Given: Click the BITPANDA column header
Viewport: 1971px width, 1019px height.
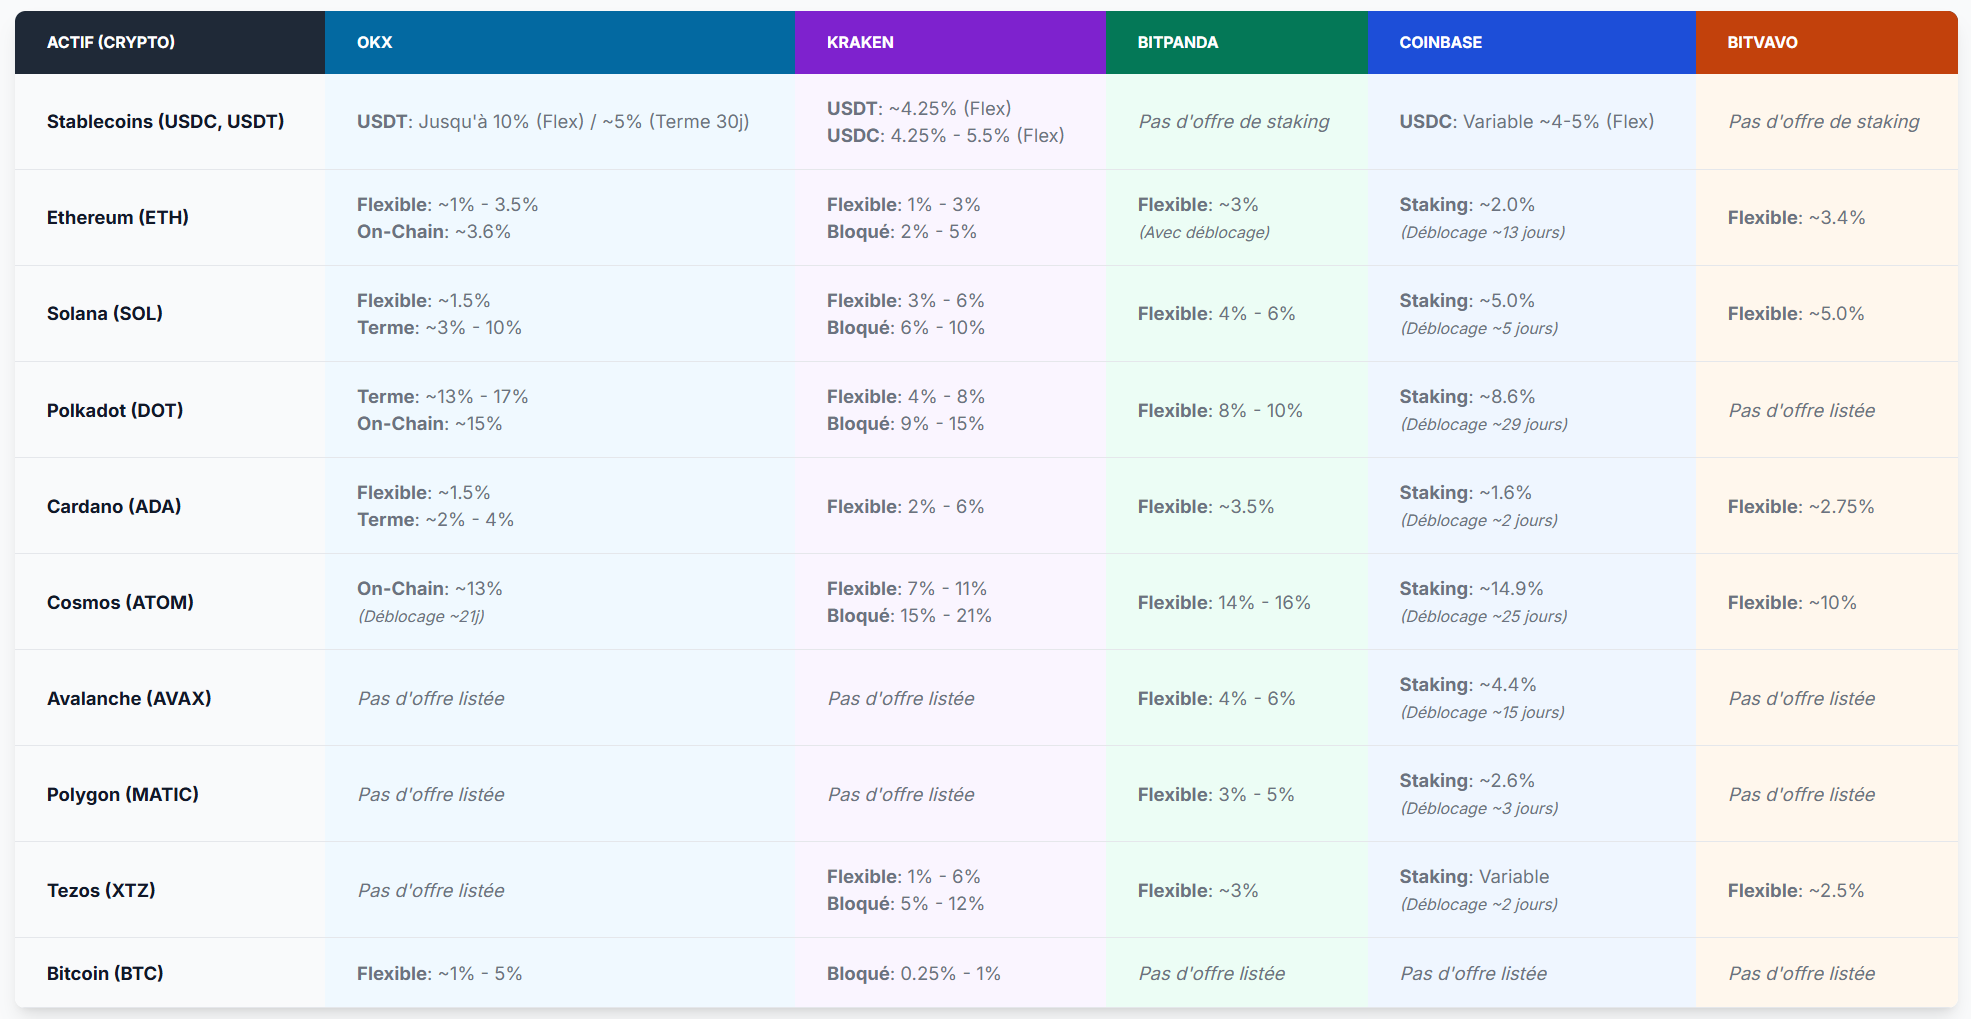Looking at the screenshot, I should pyautogui.click(x=1236, y=42).
